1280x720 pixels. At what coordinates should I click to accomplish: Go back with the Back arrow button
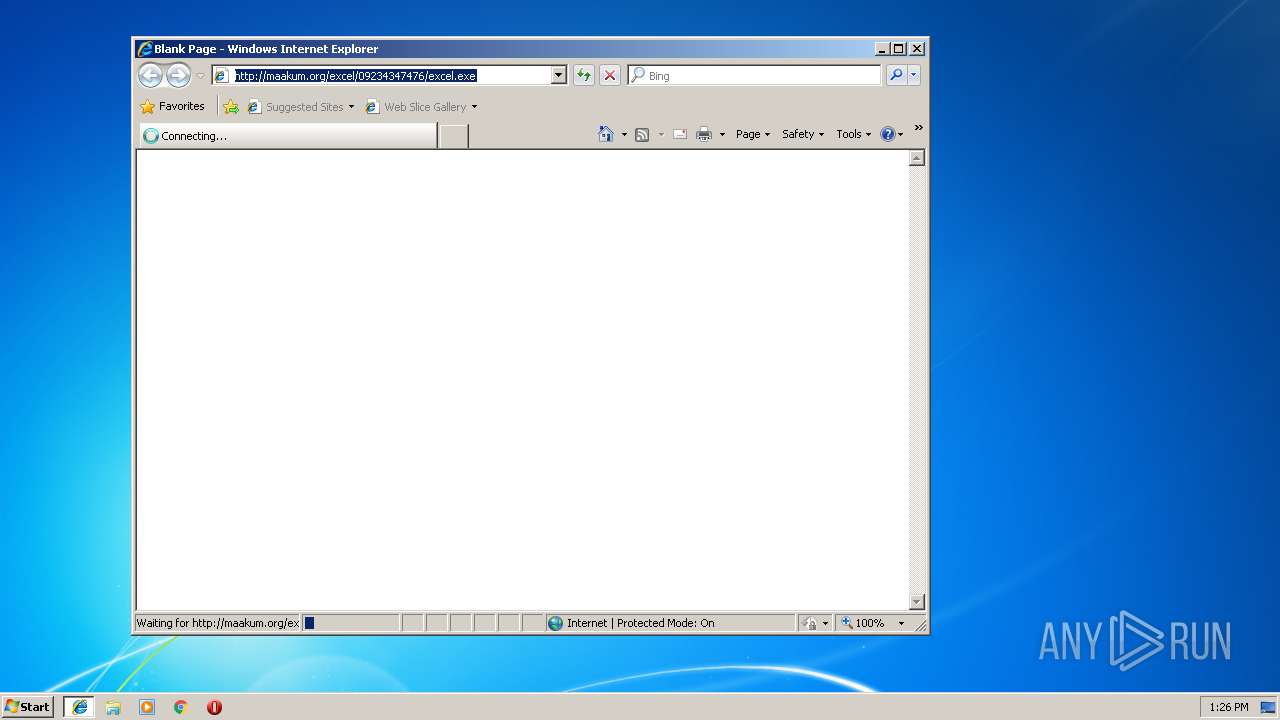pyautogui.click(x=150, y=75)
